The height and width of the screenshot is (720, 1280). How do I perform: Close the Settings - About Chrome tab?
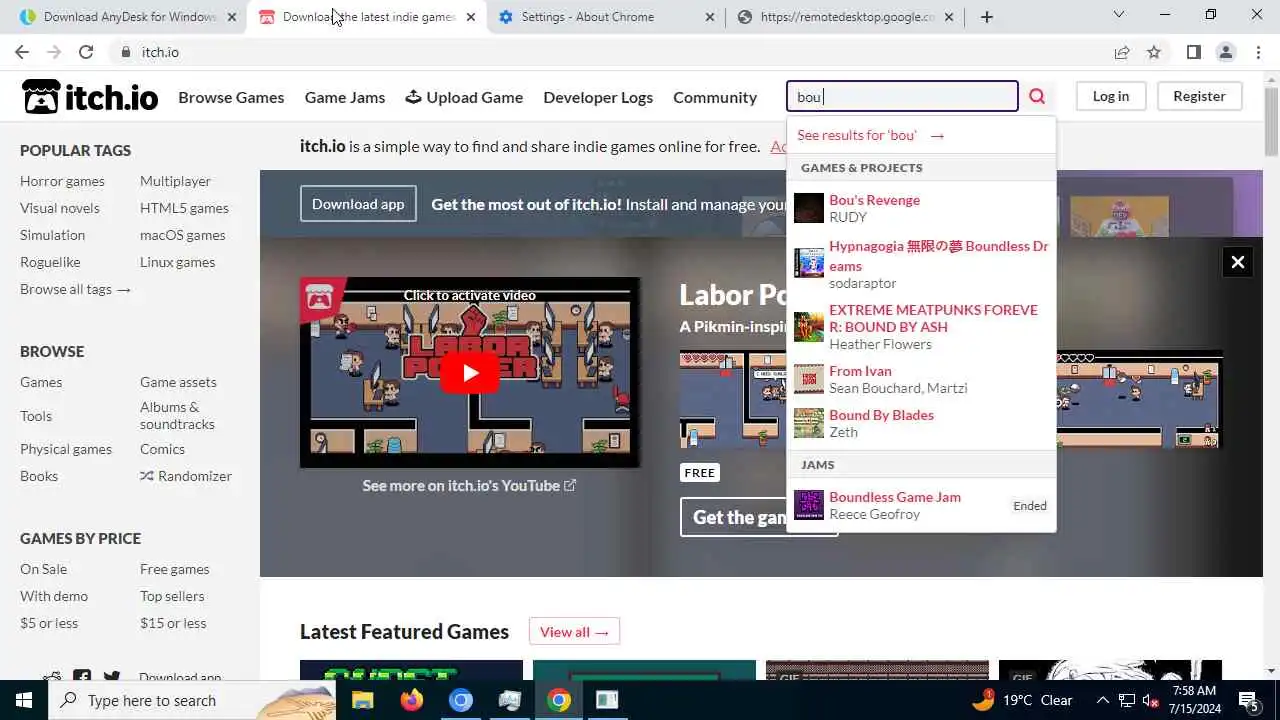pos(710,17)
